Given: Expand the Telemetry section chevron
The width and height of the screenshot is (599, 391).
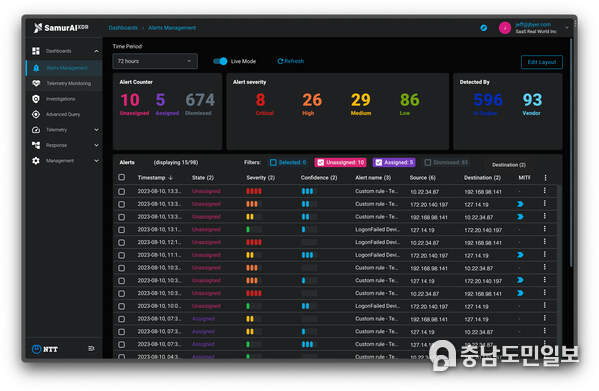Looking at the screenshot, I should pos(96,130).
